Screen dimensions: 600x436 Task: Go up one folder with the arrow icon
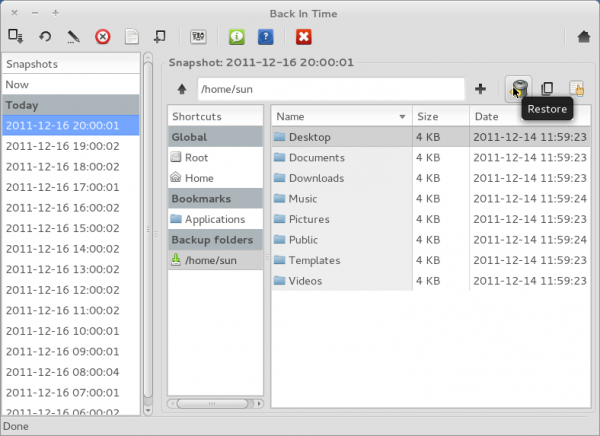(182, 89)
